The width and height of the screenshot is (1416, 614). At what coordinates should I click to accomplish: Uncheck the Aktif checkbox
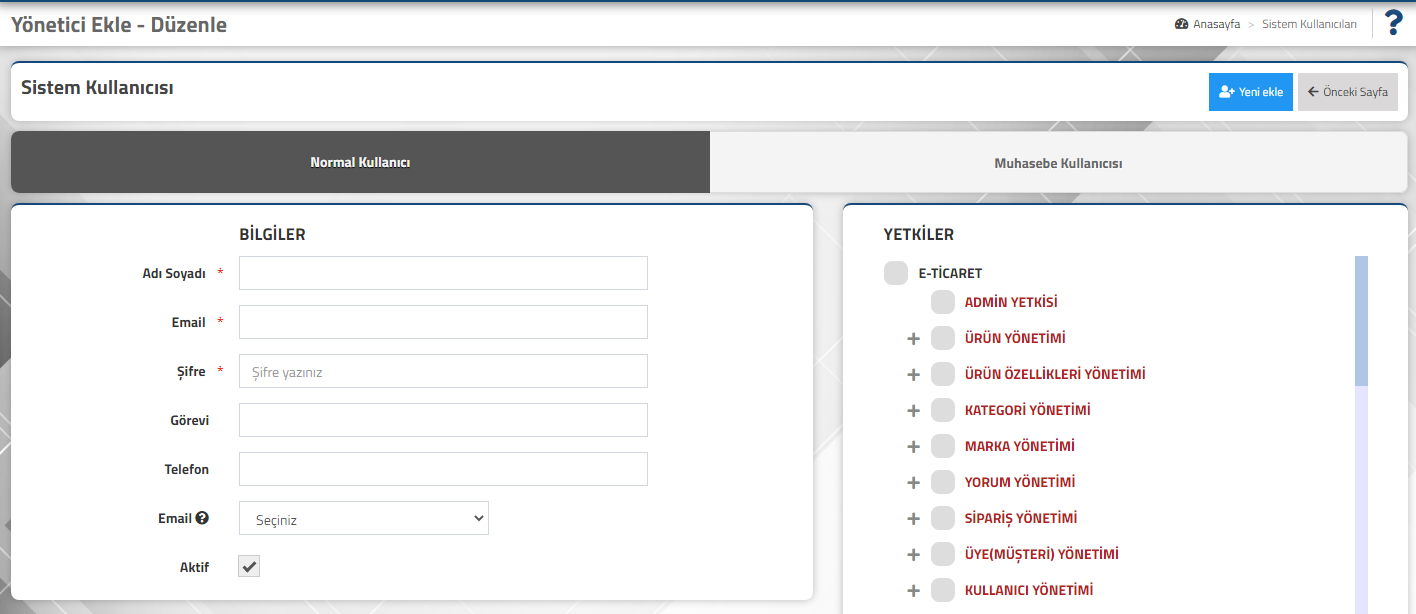249,566
